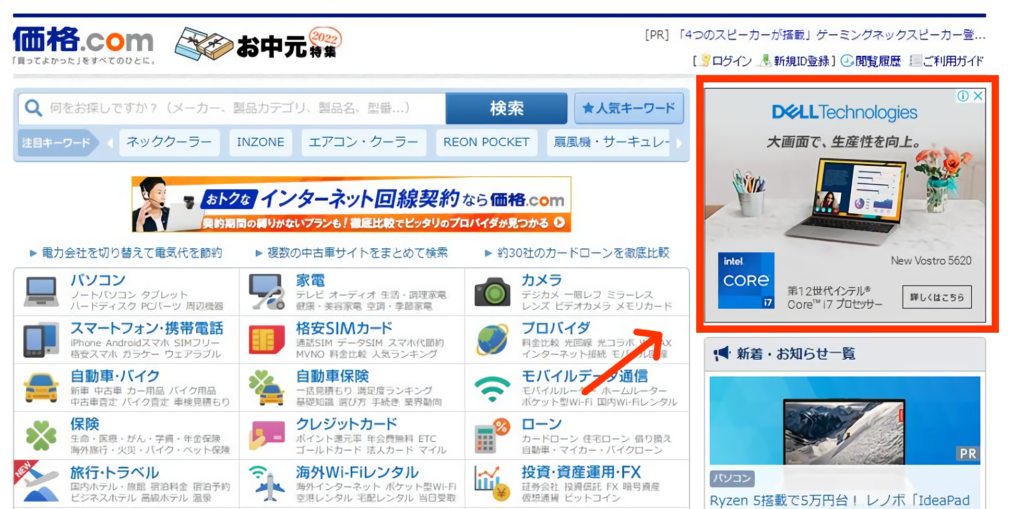Show next 注目キーワード with the right arrow
Viewport: 1024px width, 509px height.
point(679,142)
